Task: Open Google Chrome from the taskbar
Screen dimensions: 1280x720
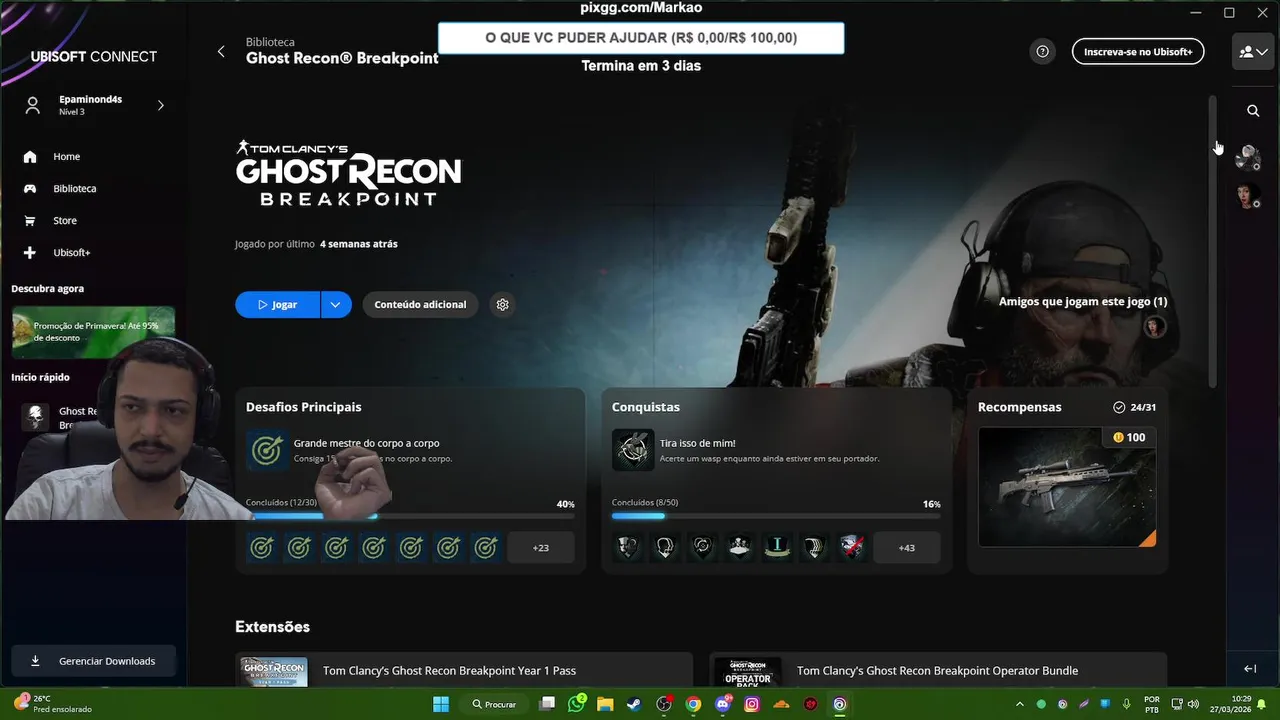Action: click(x=693, y=704)
